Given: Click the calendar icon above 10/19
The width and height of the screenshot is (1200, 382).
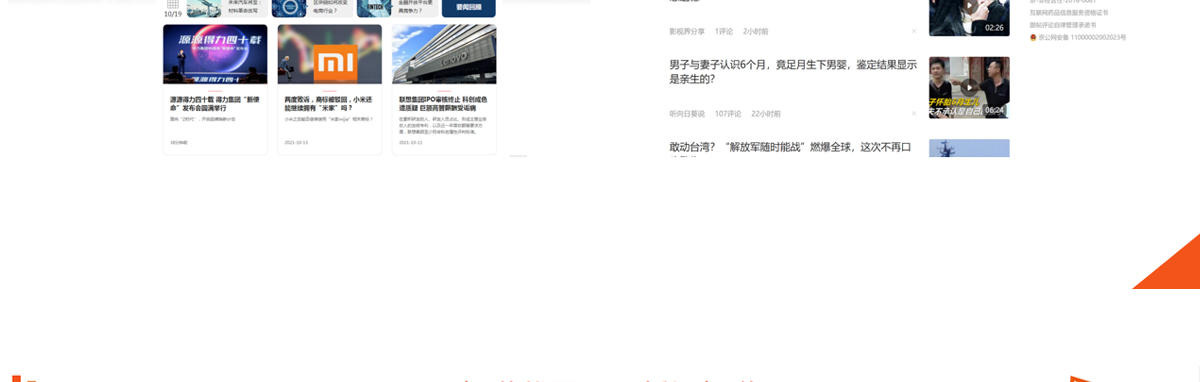Looking at the screenshot, I should pos(173,4).
